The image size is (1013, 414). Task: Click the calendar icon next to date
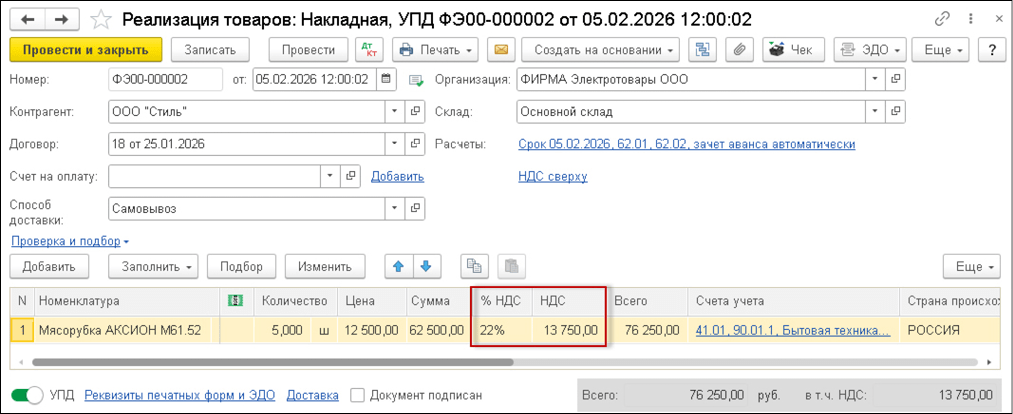pos(387,79)
